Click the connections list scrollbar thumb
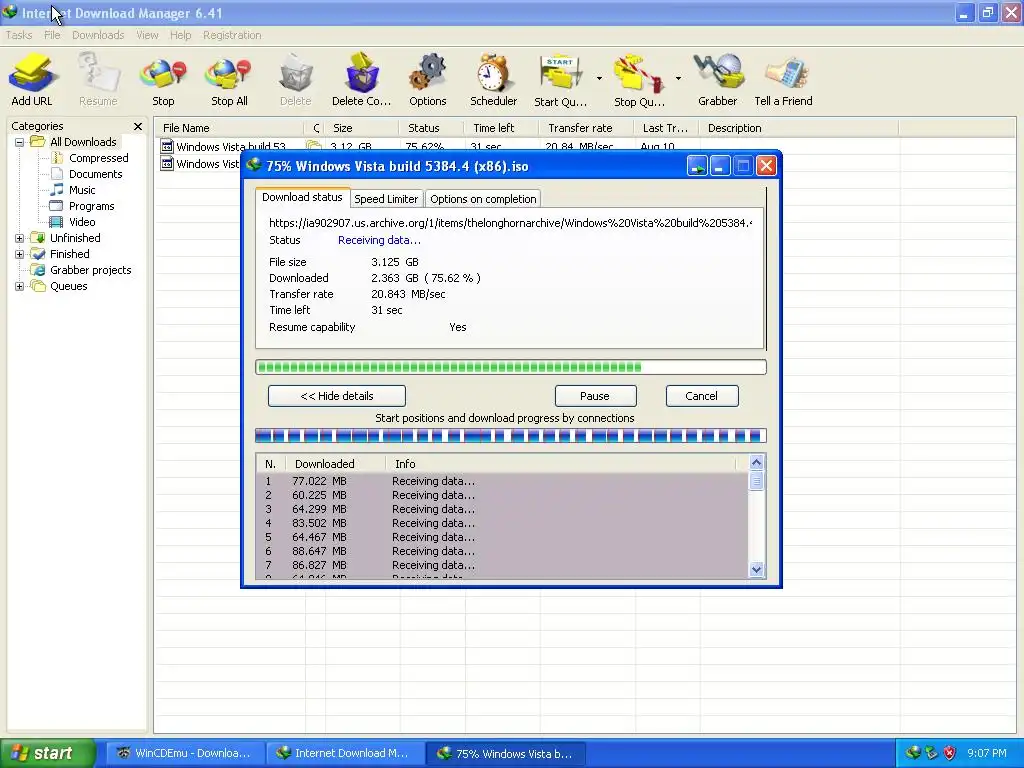This screenshot has height=768, width=1024. [x=756, y=481]
